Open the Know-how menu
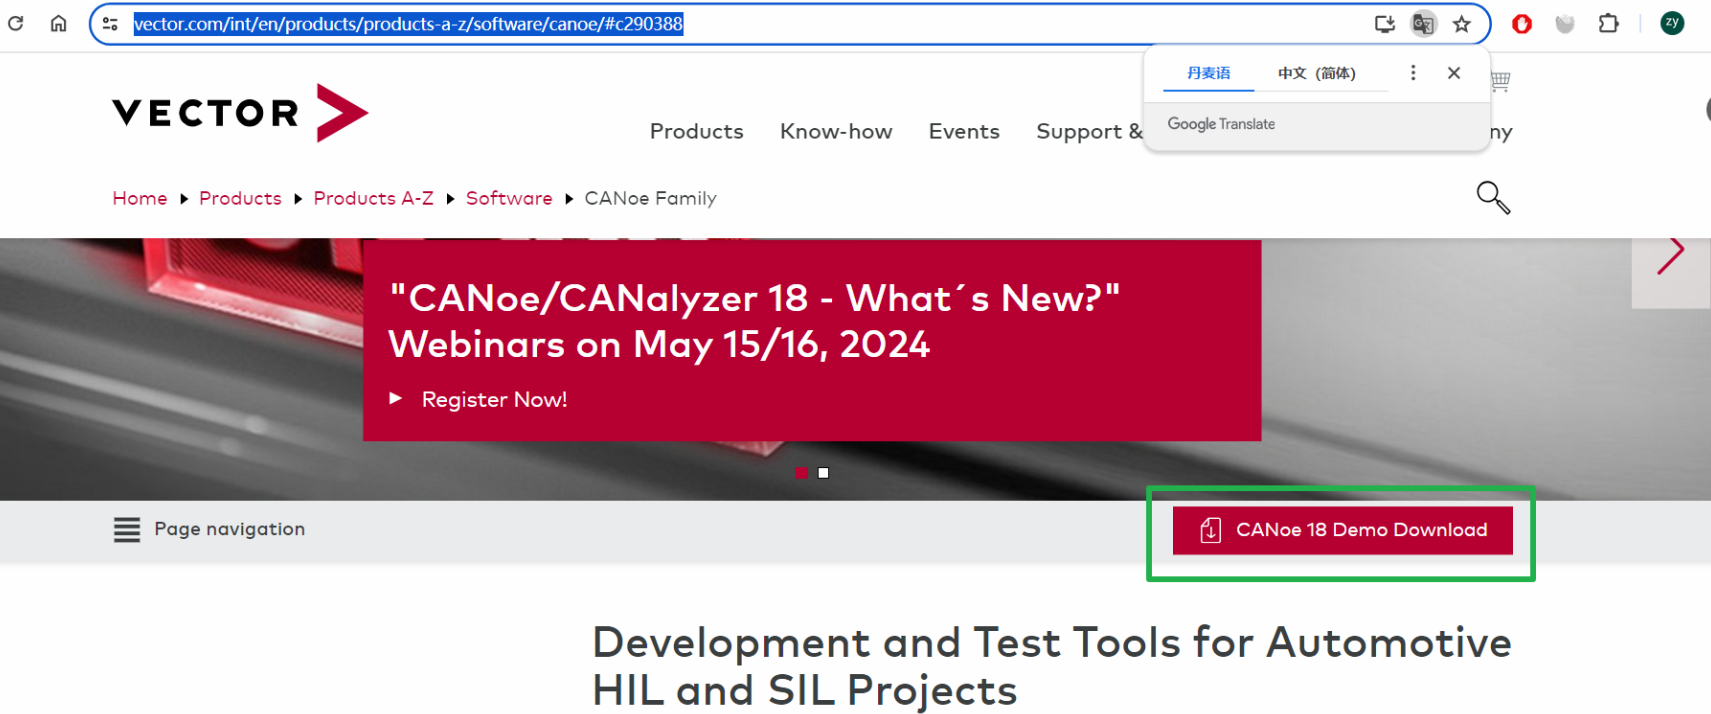The width and height of the screenshot is (1711, 714). tap(836, 131)
